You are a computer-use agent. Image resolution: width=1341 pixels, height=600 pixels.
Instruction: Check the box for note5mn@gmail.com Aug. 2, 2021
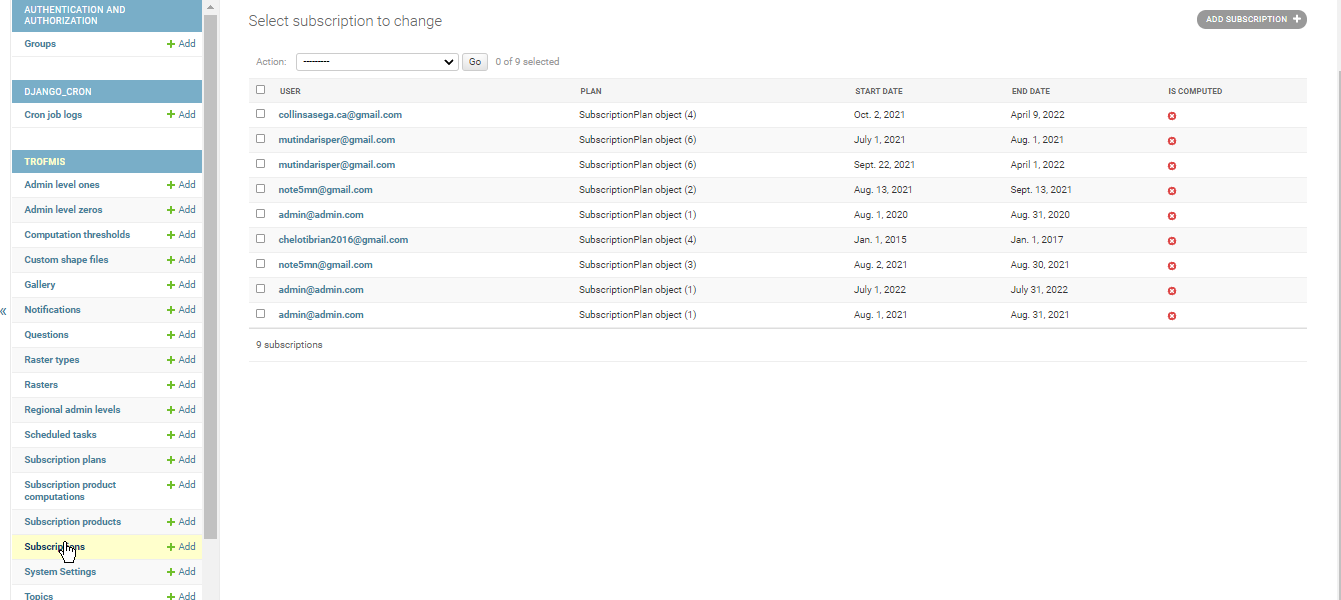[261, 264]
